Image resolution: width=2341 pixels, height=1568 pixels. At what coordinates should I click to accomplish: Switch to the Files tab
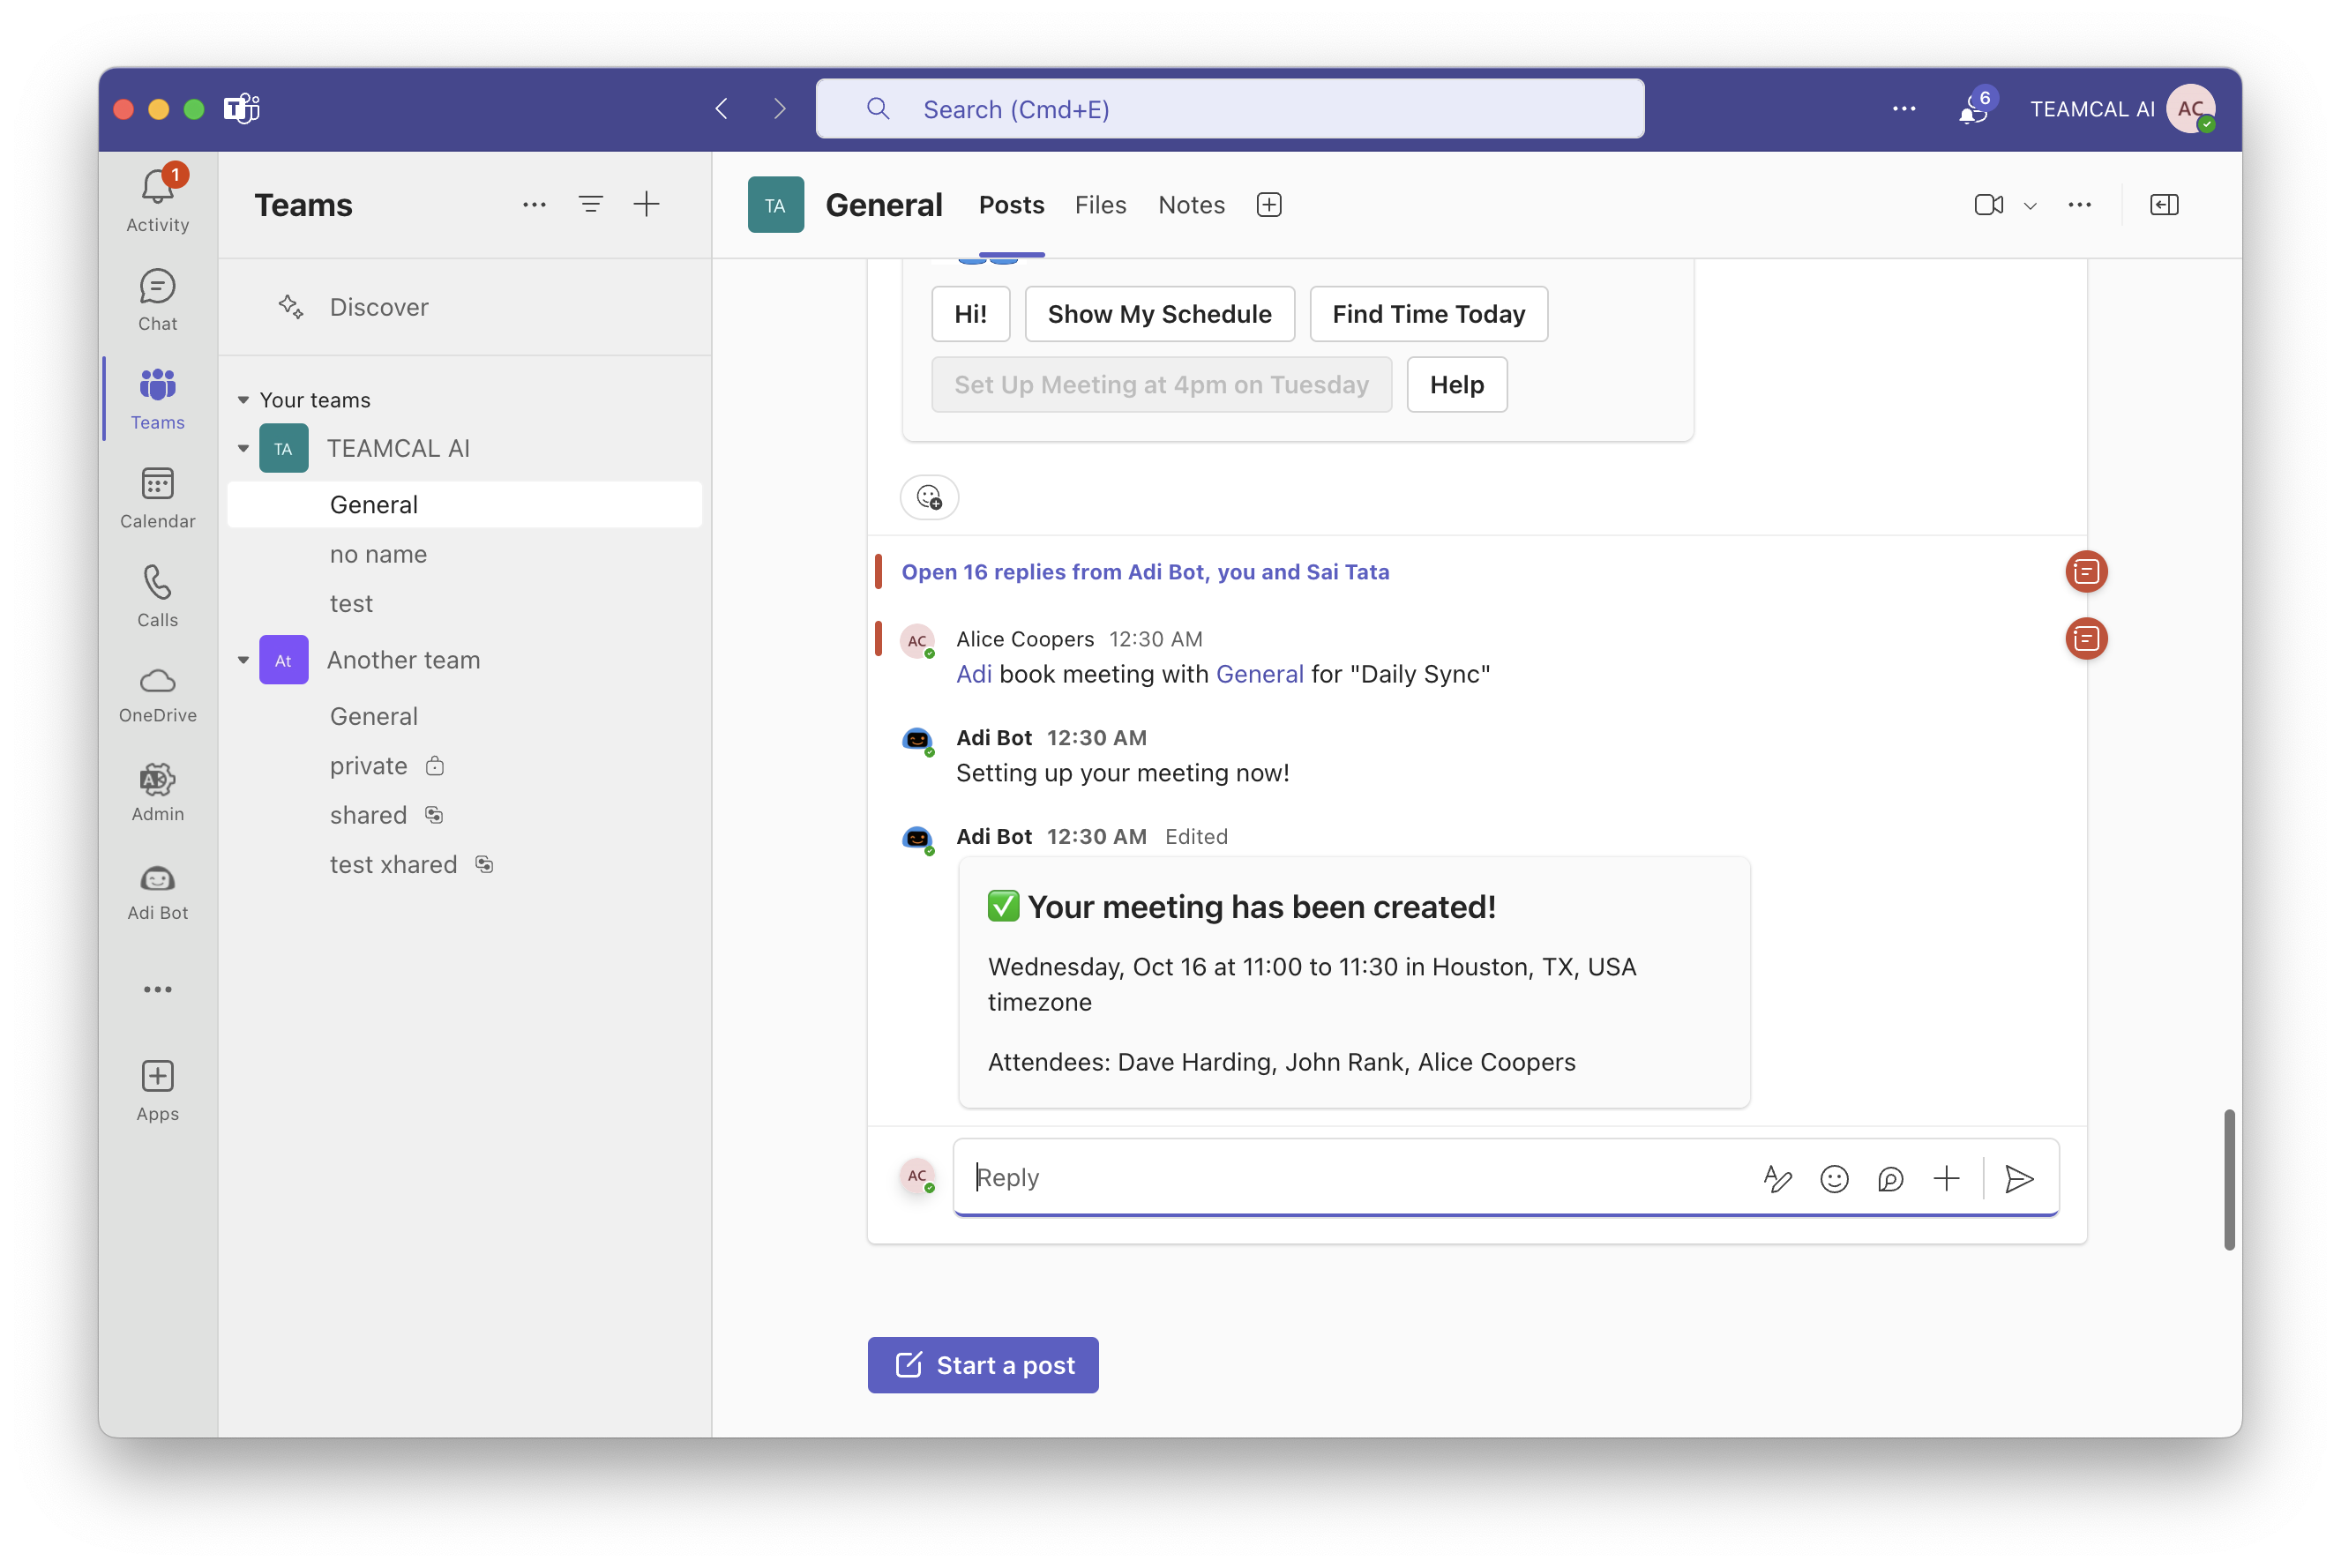[1100, 205]
